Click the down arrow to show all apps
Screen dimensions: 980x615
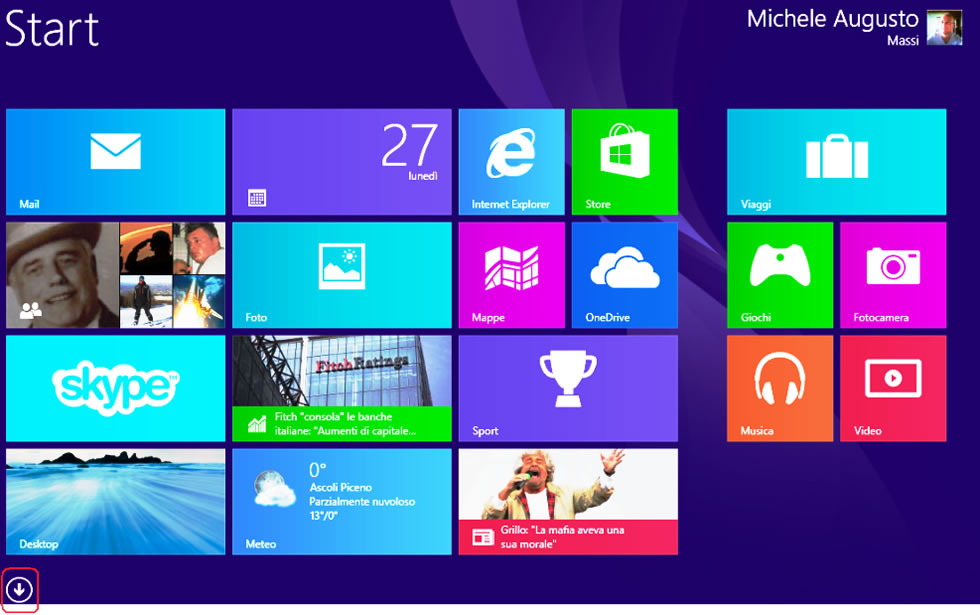19,589
